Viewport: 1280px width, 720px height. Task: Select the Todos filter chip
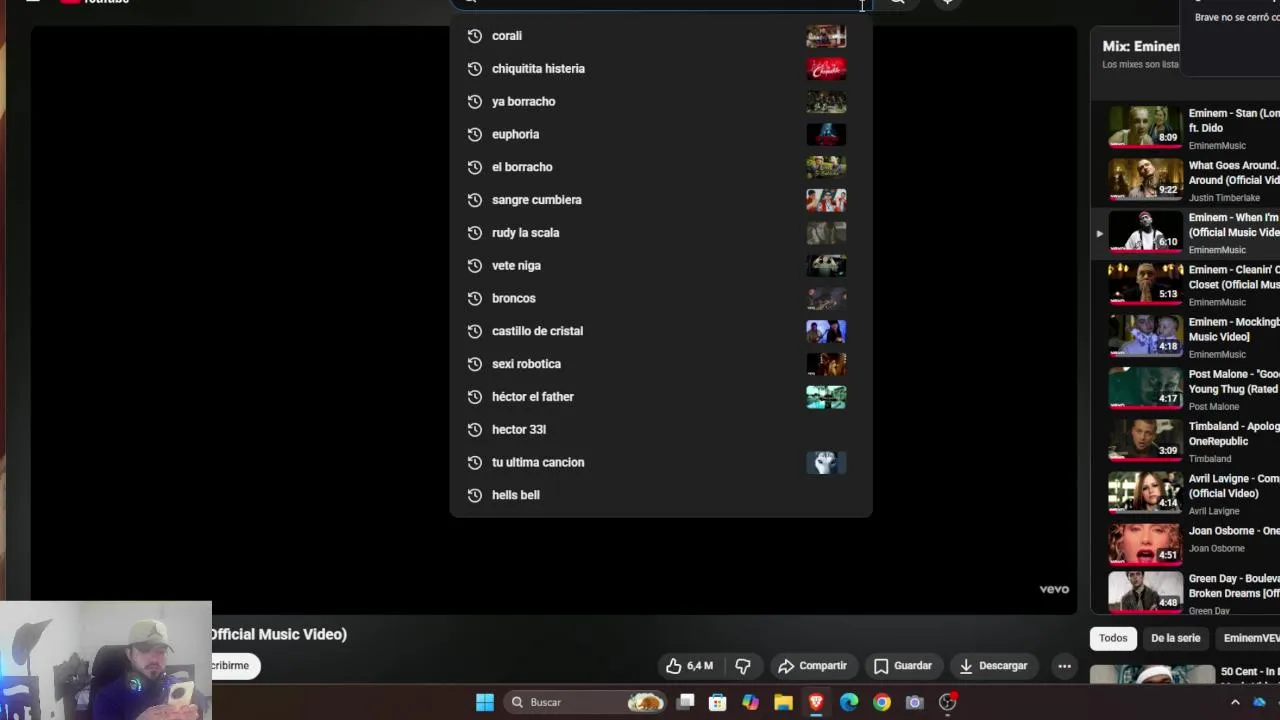tap(1113, 638)
